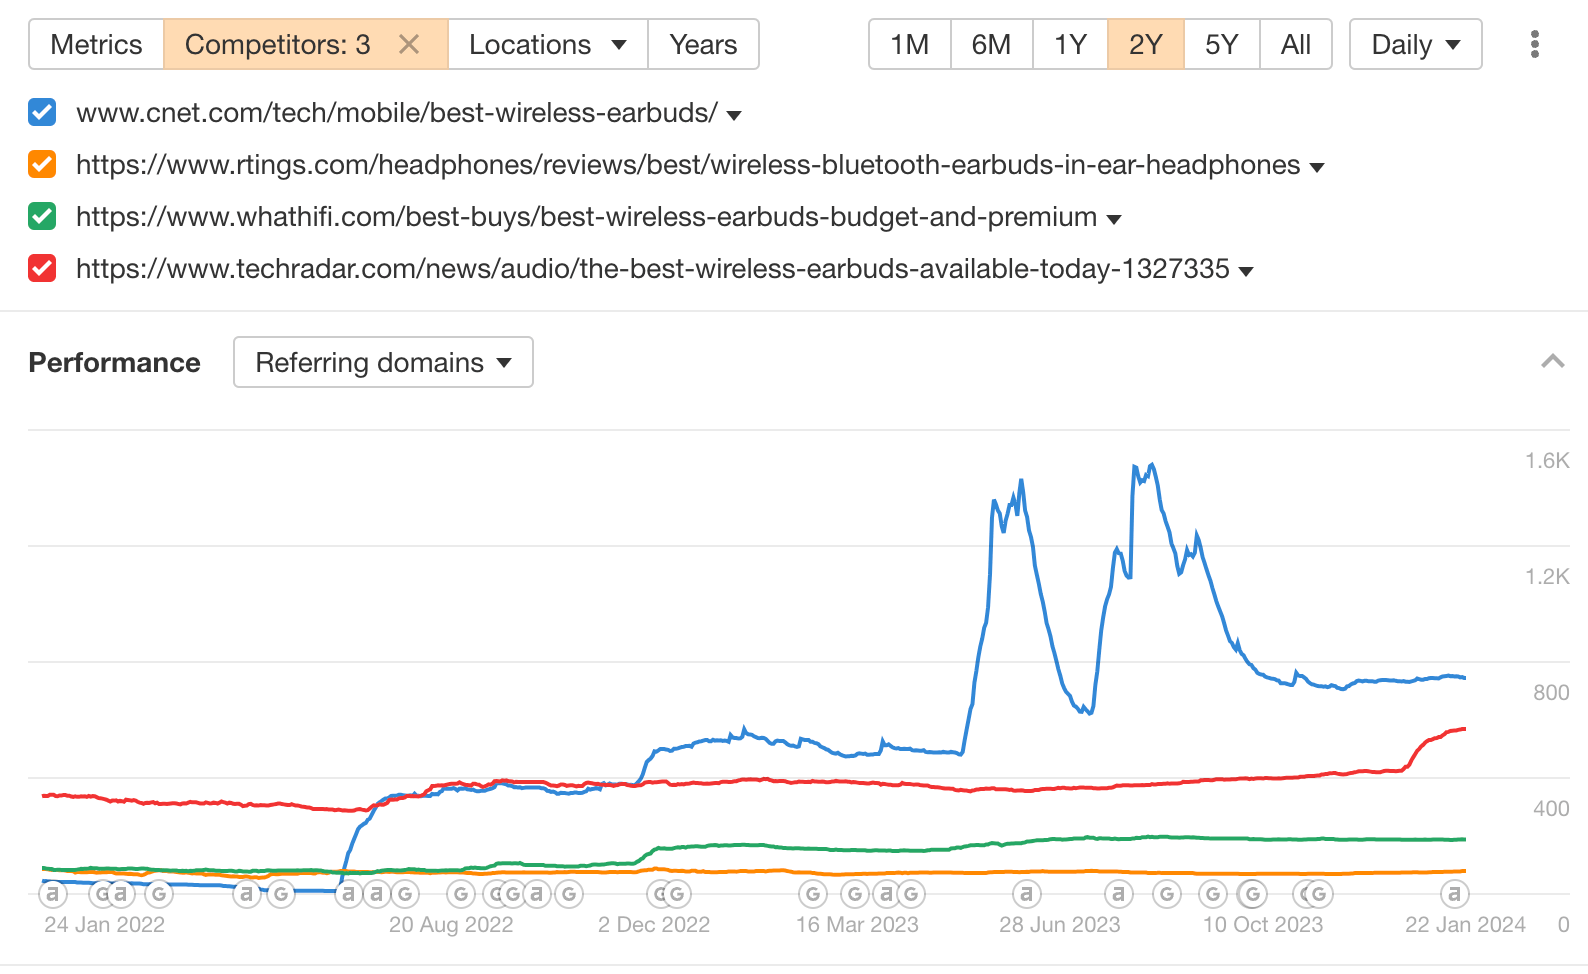Click the 400 y-axis label
Image resolution: width=1588 pixels, height=974 pixels.
(x=1551, y=808)
